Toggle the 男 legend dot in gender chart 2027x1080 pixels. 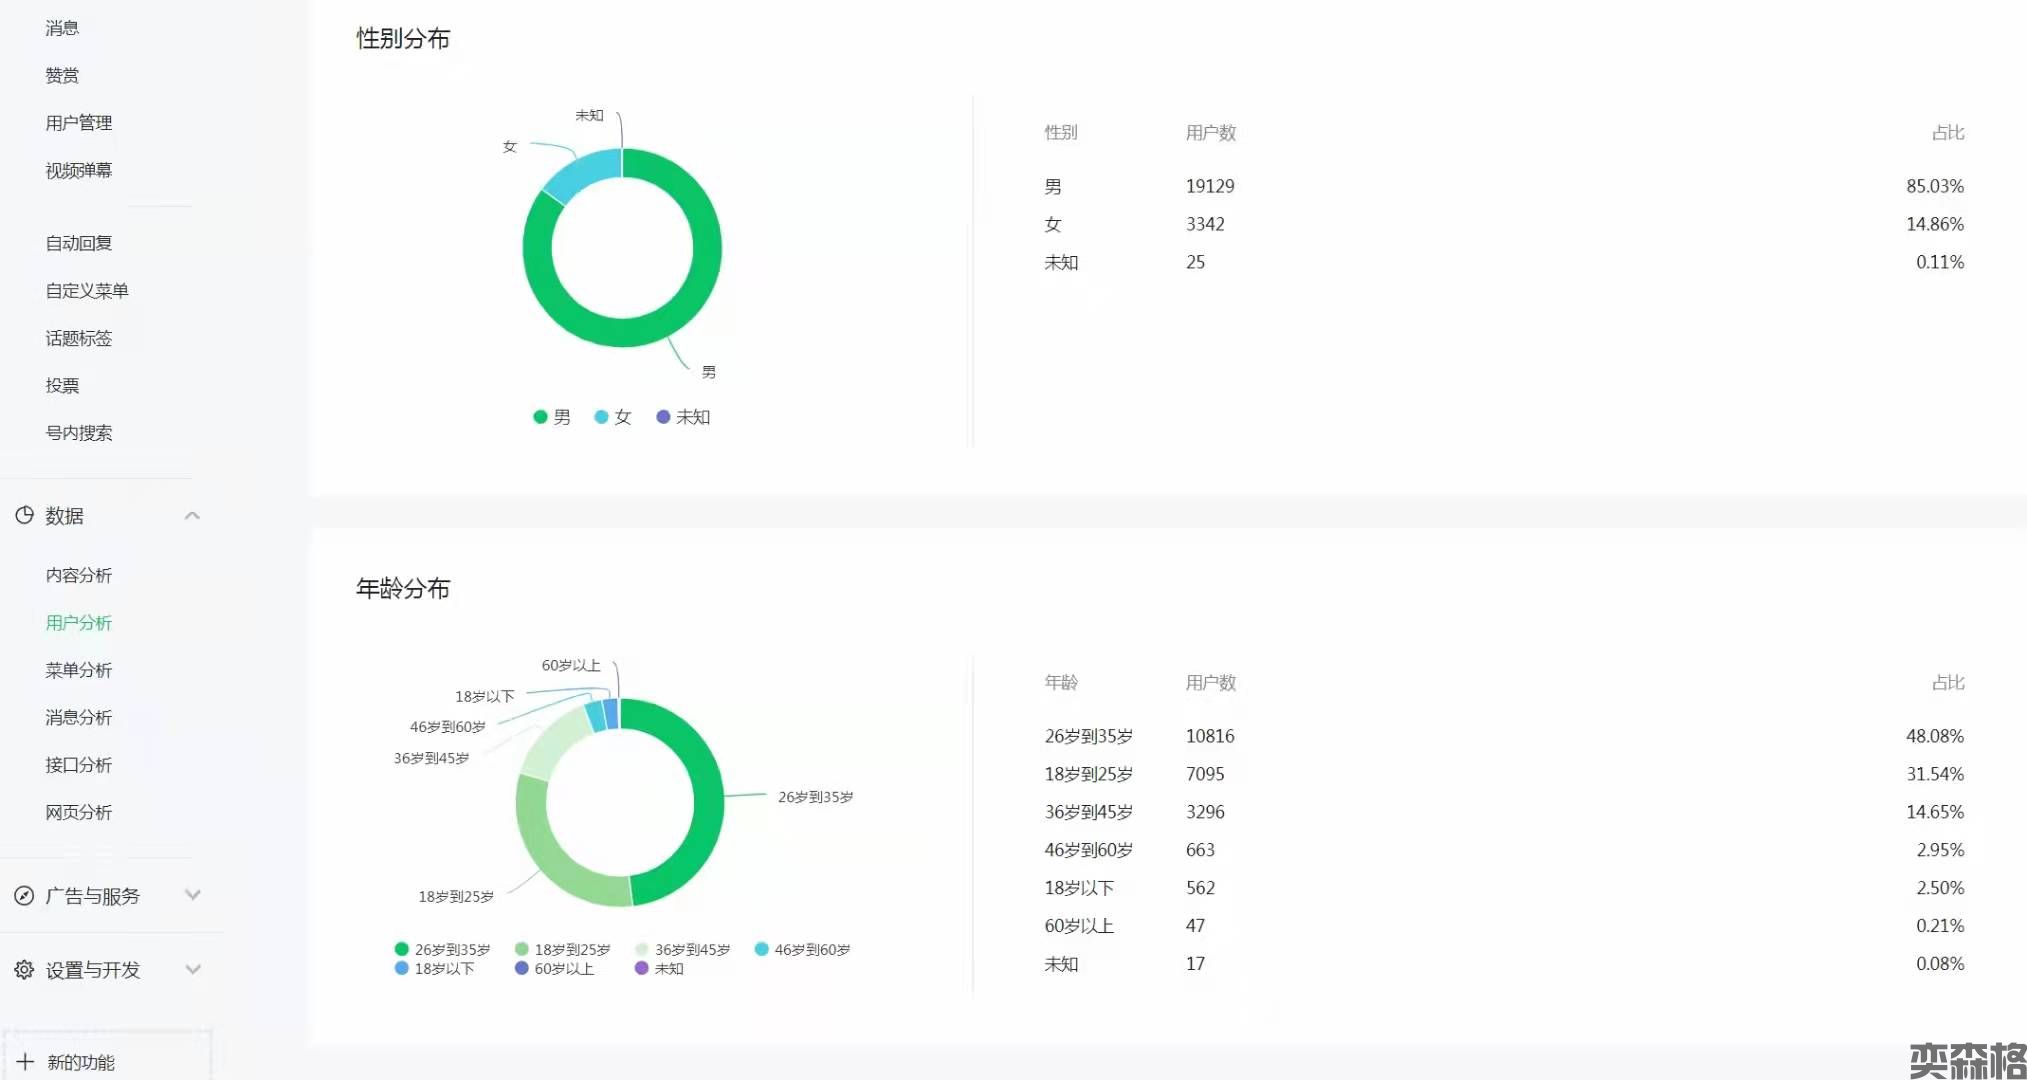540,417
